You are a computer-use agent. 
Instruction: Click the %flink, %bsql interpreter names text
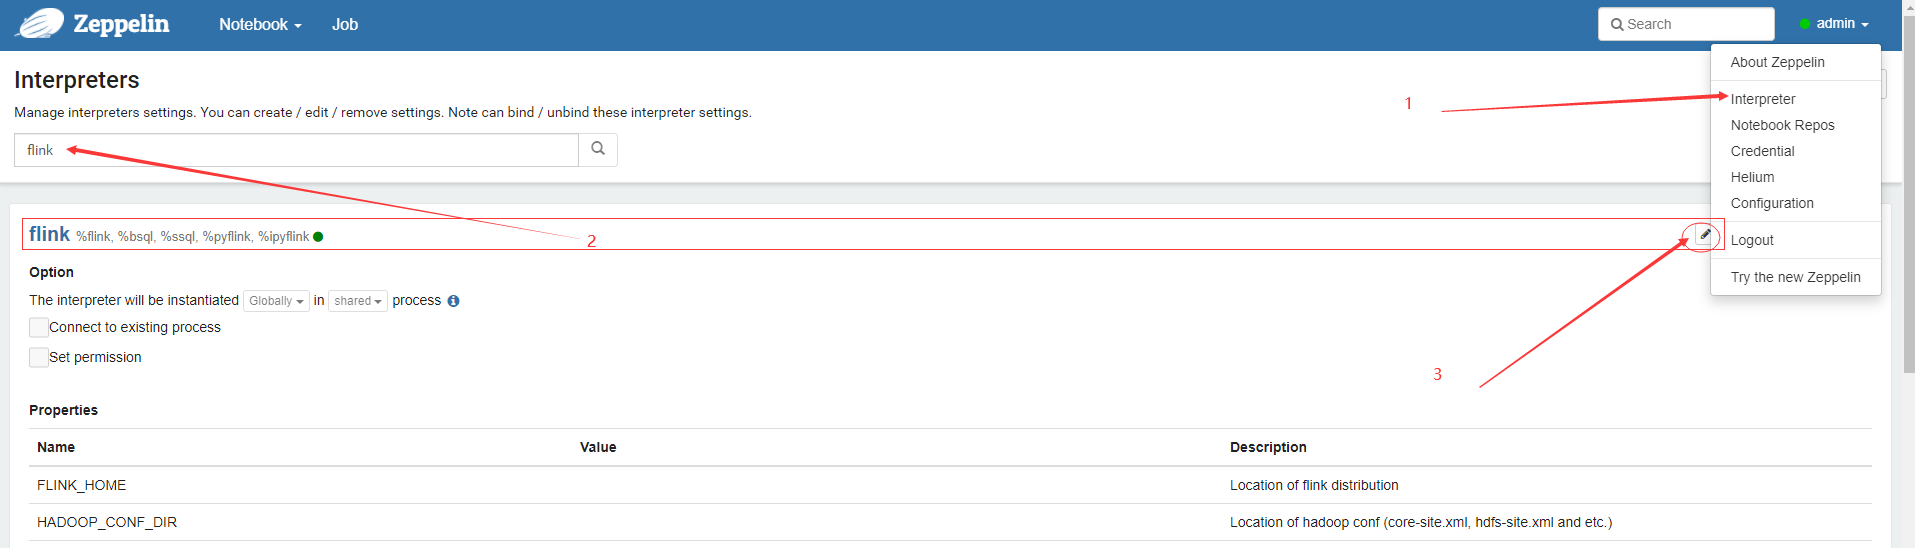[193, 237]
